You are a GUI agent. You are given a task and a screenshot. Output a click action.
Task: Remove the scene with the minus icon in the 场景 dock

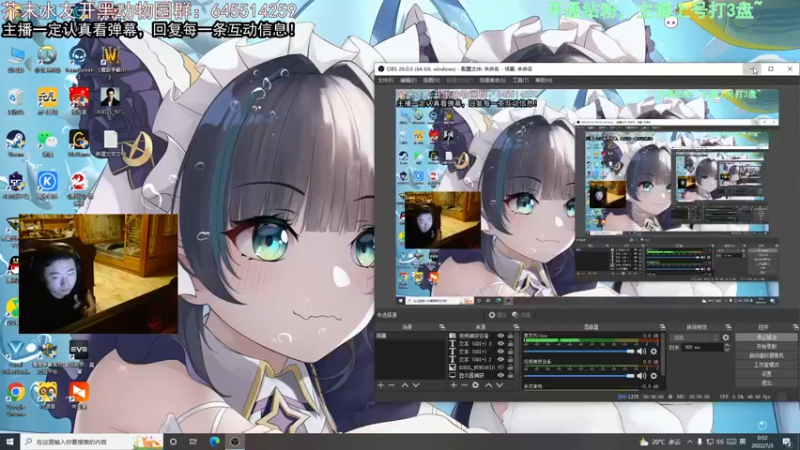pos(392,385)
